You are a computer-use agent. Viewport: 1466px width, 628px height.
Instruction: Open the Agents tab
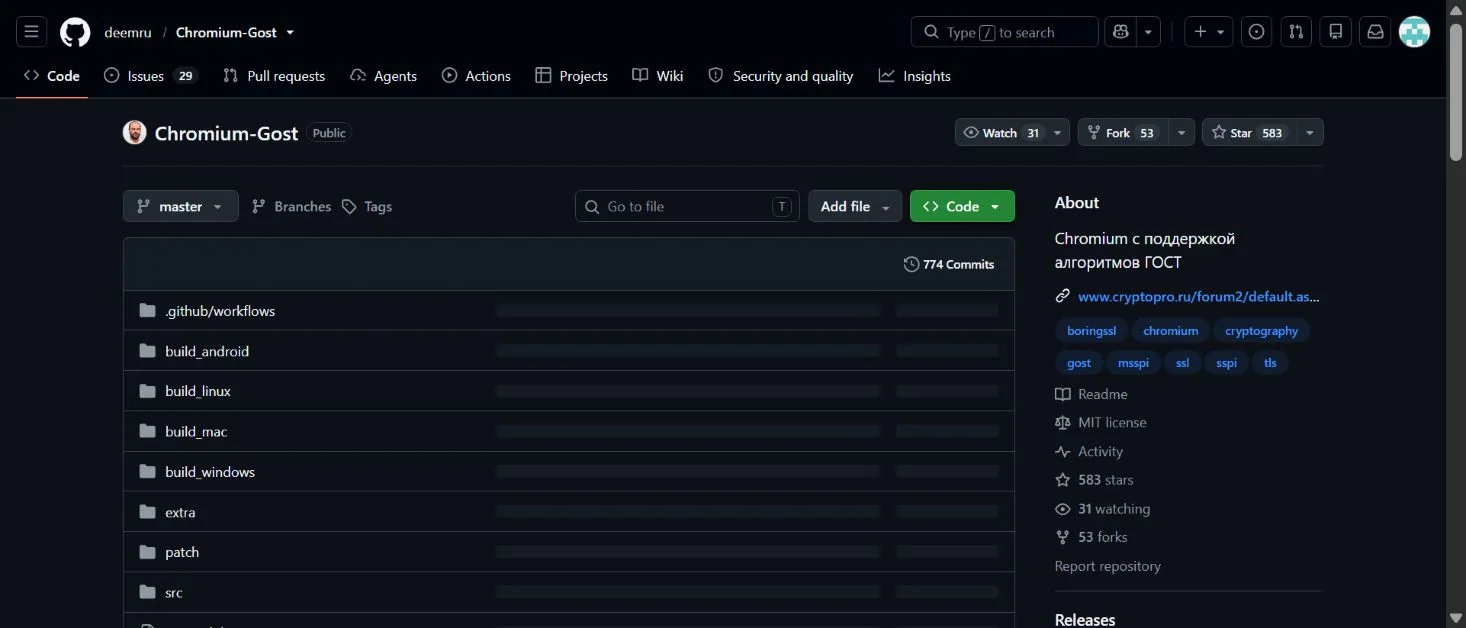(x=384, y=76)
